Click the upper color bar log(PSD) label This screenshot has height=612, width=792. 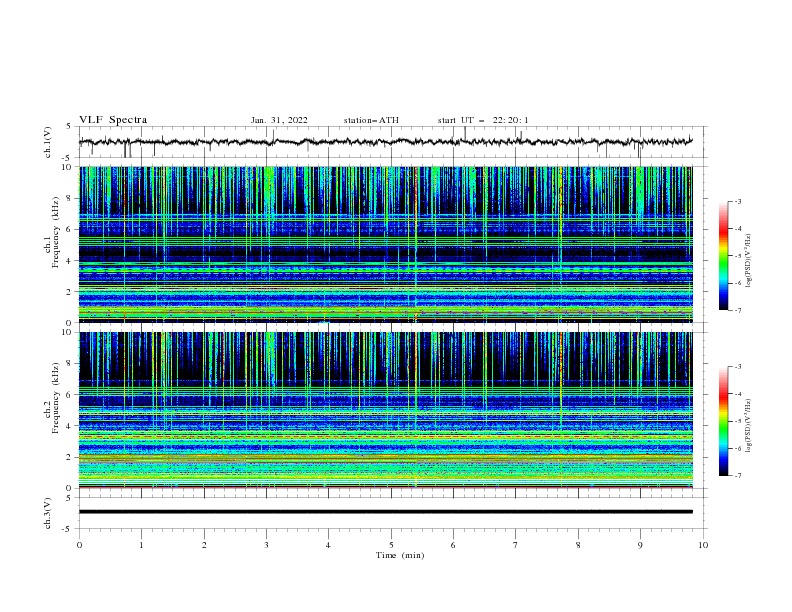(x=749, y=261)
